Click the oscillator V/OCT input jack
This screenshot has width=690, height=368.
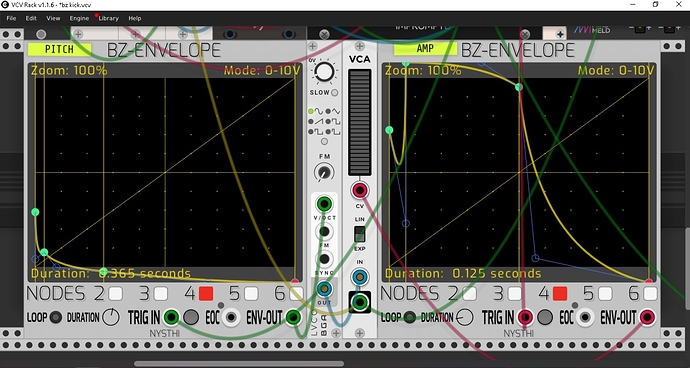pyautogui.click(x=324, y=204)
